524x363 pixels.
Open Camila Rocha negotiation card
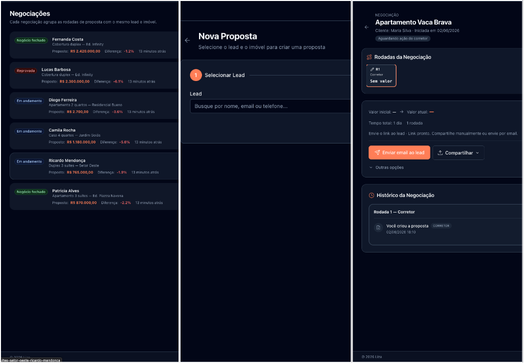point(94,136)
